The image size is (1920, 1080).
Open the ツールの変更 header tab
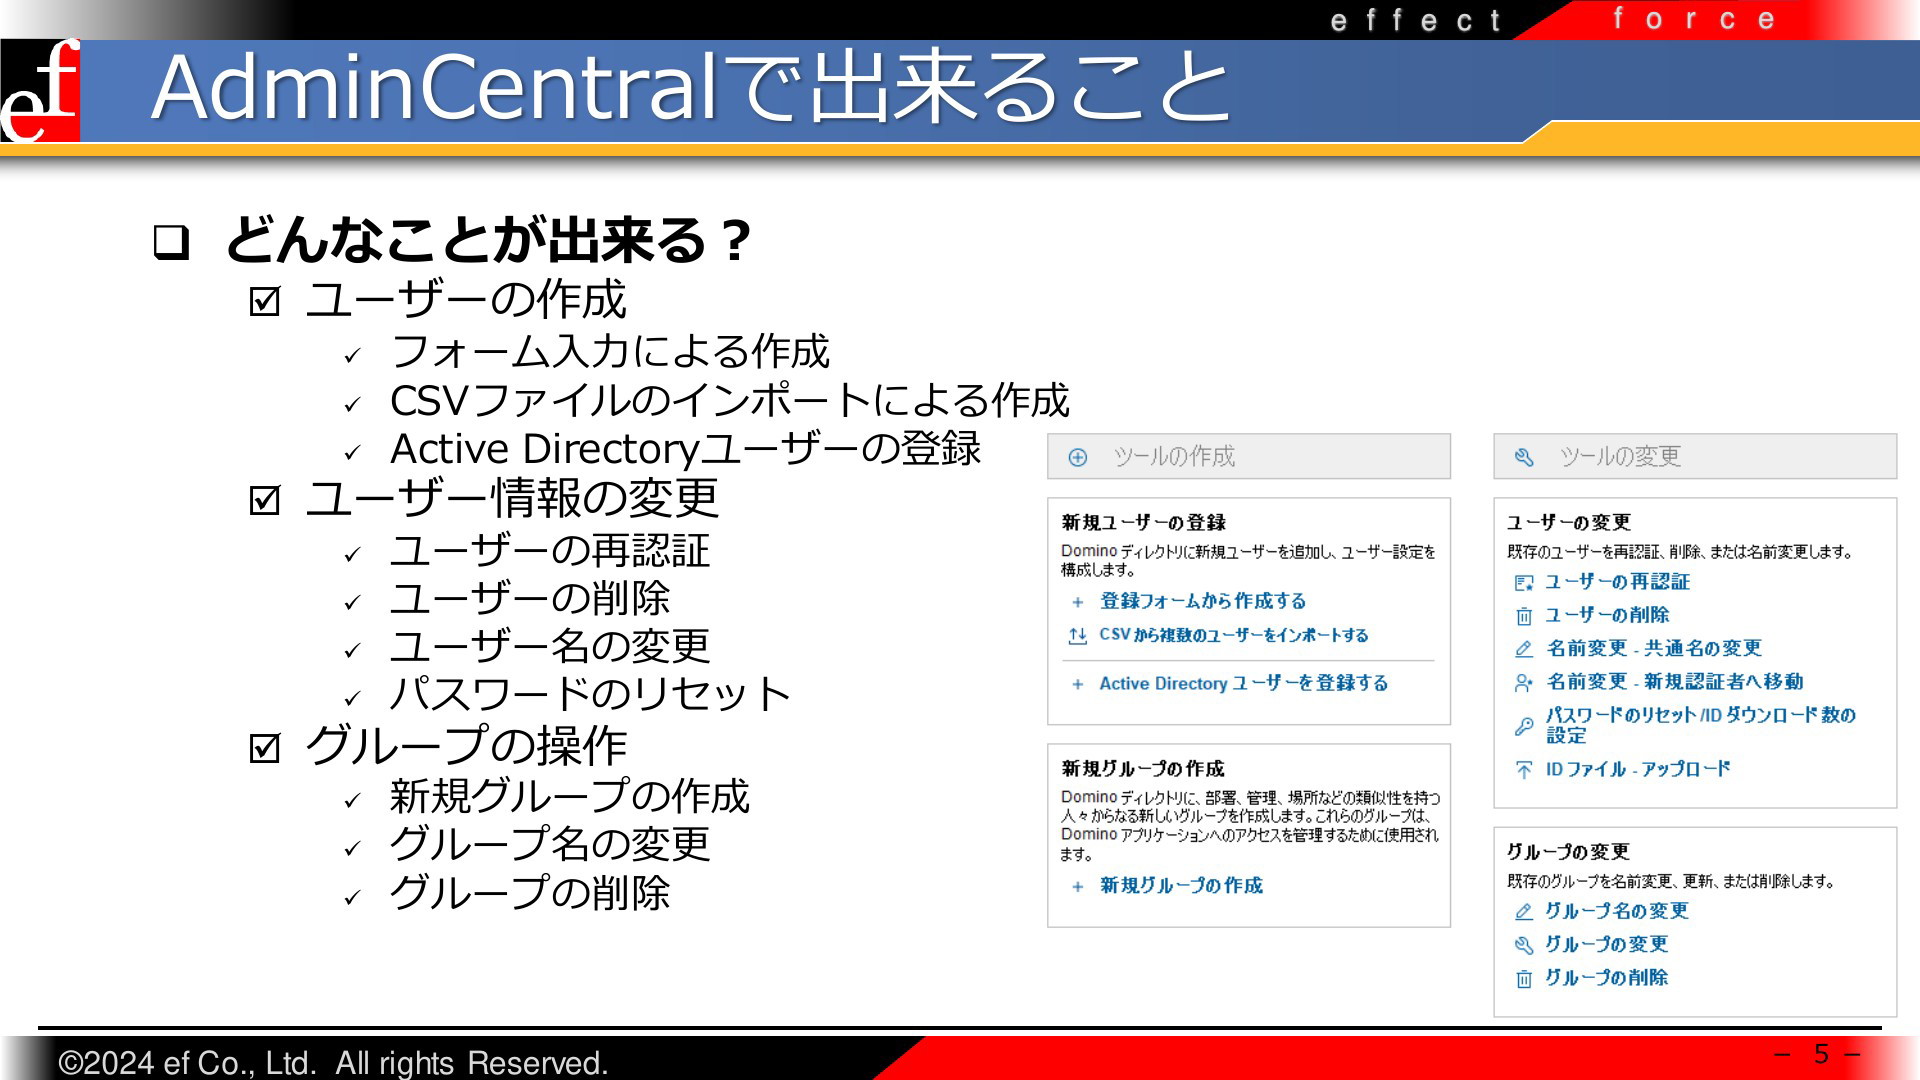[x=1695, y=456]
